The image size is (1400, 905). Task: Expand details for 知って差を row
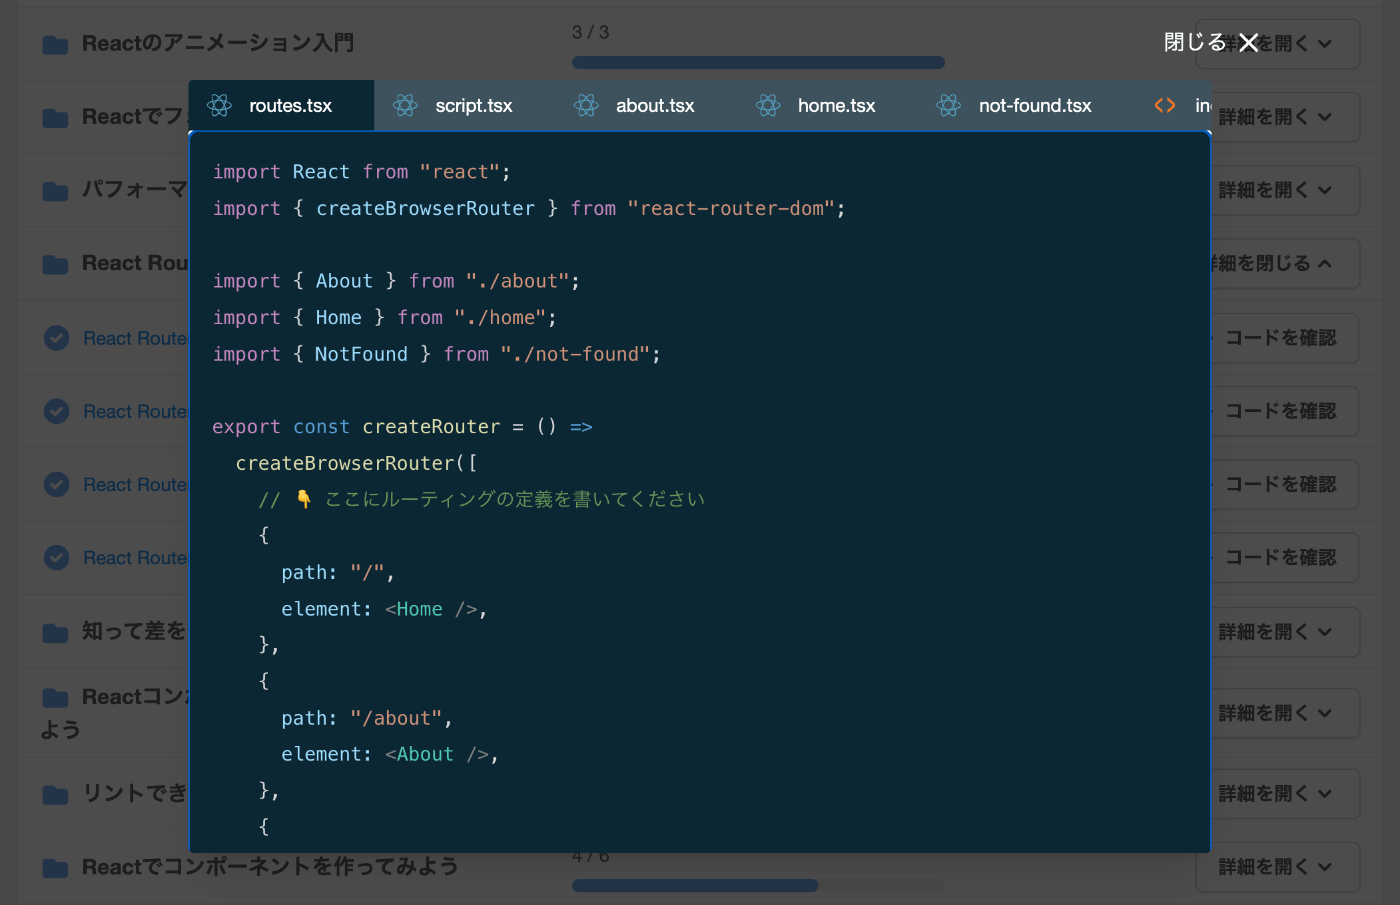pos(1285,632)
